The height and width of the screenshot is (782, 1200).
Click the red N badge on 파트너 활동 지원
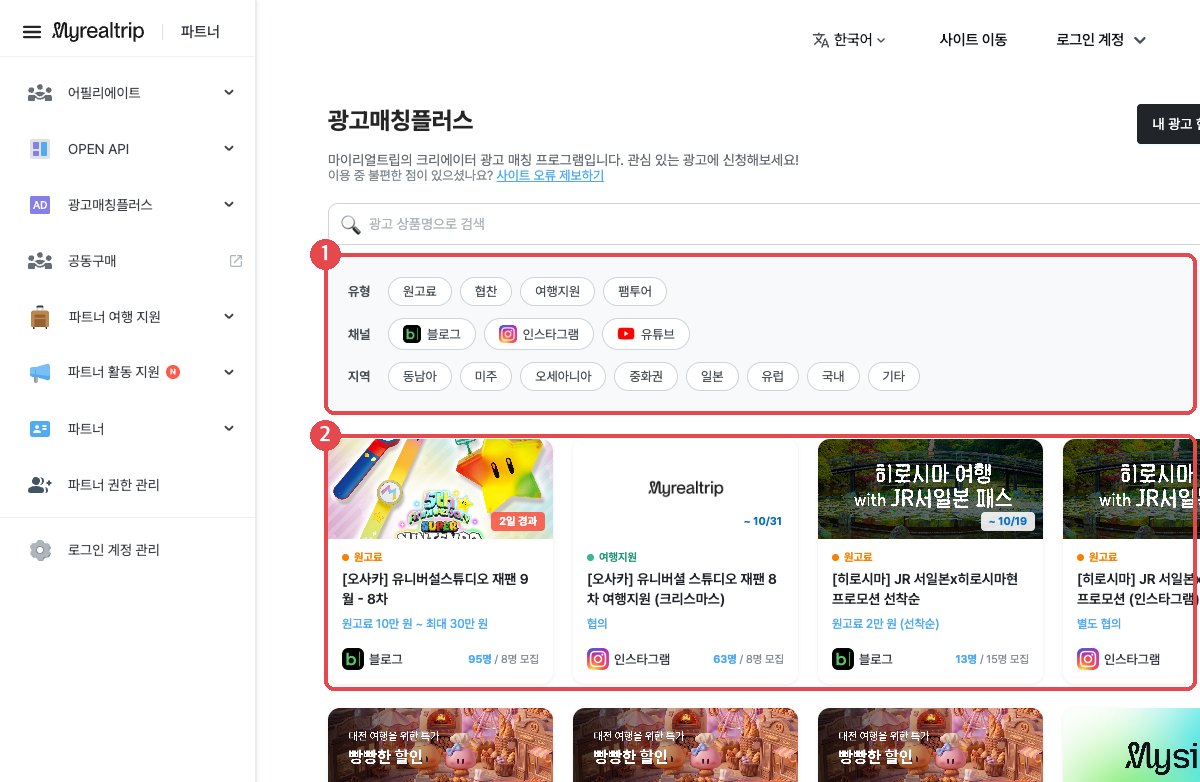point(173,372)
